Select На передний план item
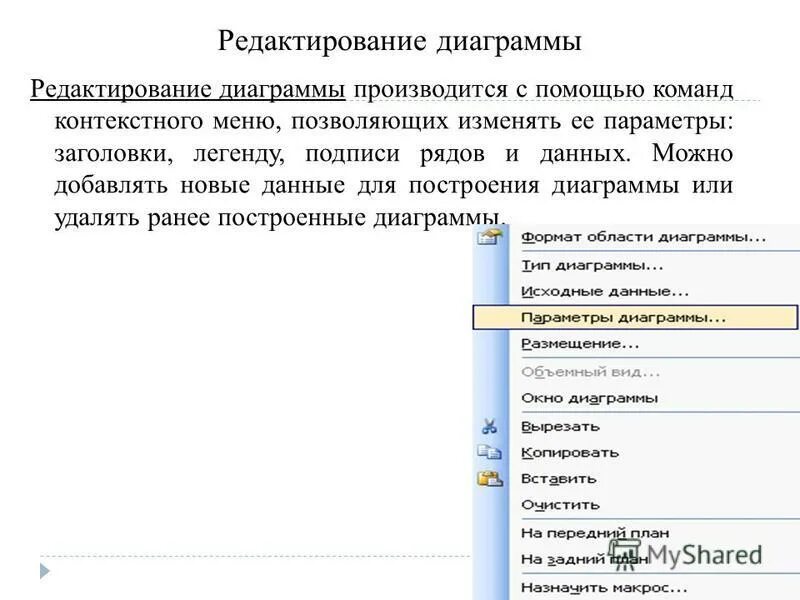The height and width of the screenshot is (600, 800). tap(595, 533)
